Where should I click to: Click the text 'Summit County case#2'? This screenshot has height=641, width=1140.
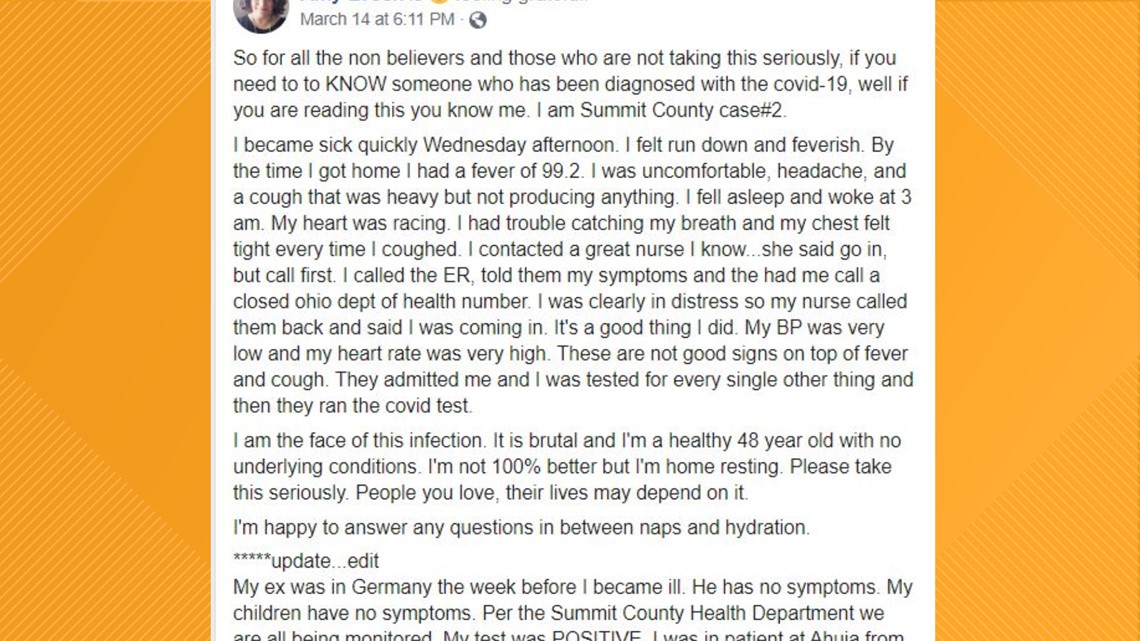pos(682,110)
